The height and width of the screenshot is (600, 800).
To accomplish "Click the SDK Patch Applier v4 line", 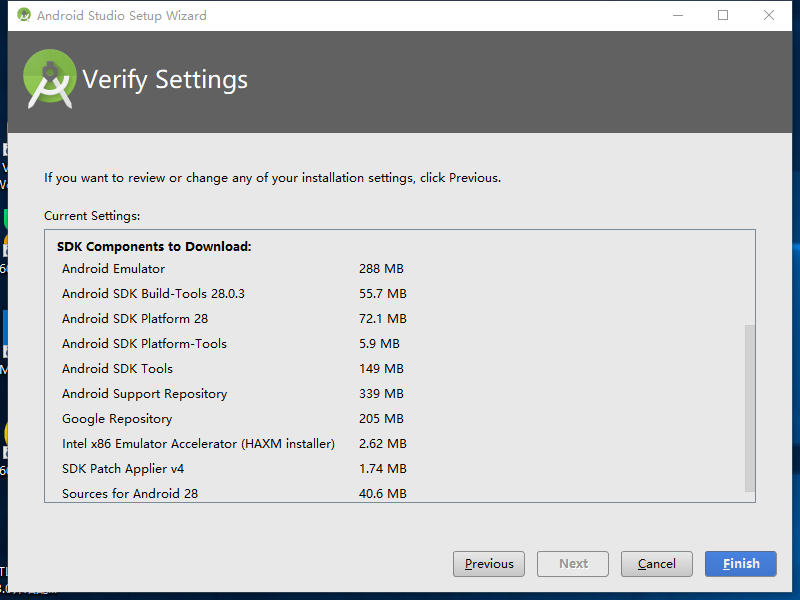I will 123,469.
